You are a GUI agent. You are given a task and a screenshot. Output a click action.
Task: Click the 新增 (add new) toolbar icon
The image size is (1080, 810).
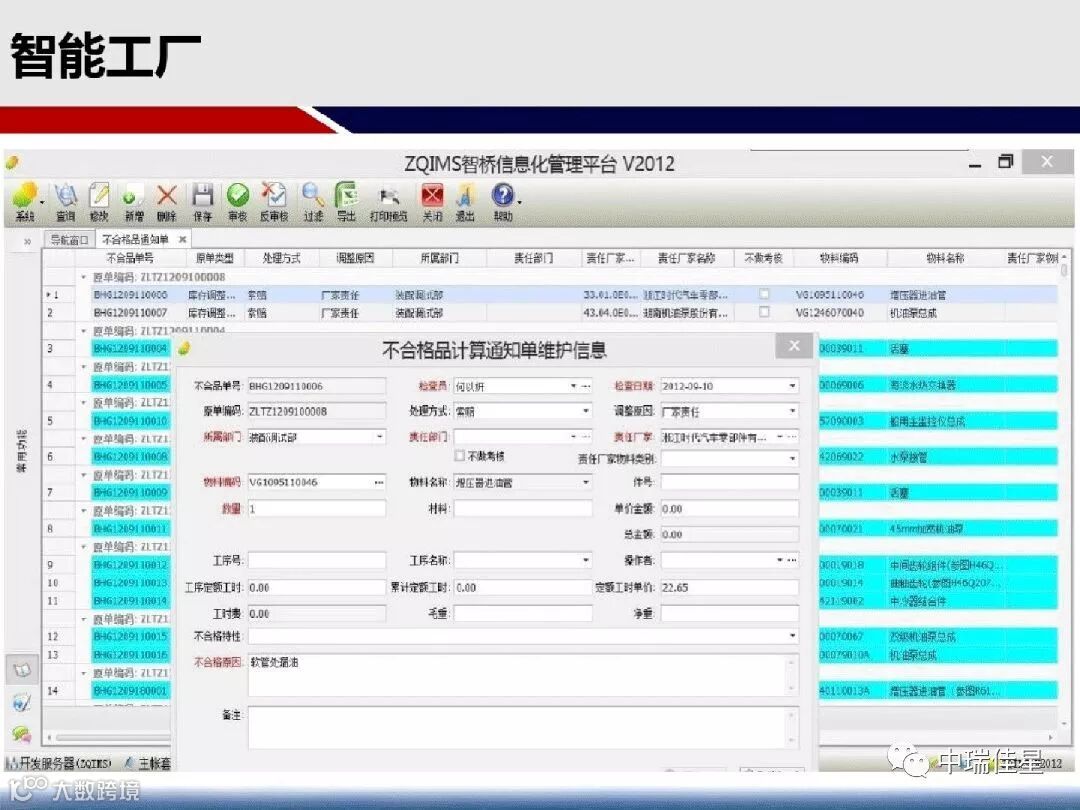click(x=134, y=201)
